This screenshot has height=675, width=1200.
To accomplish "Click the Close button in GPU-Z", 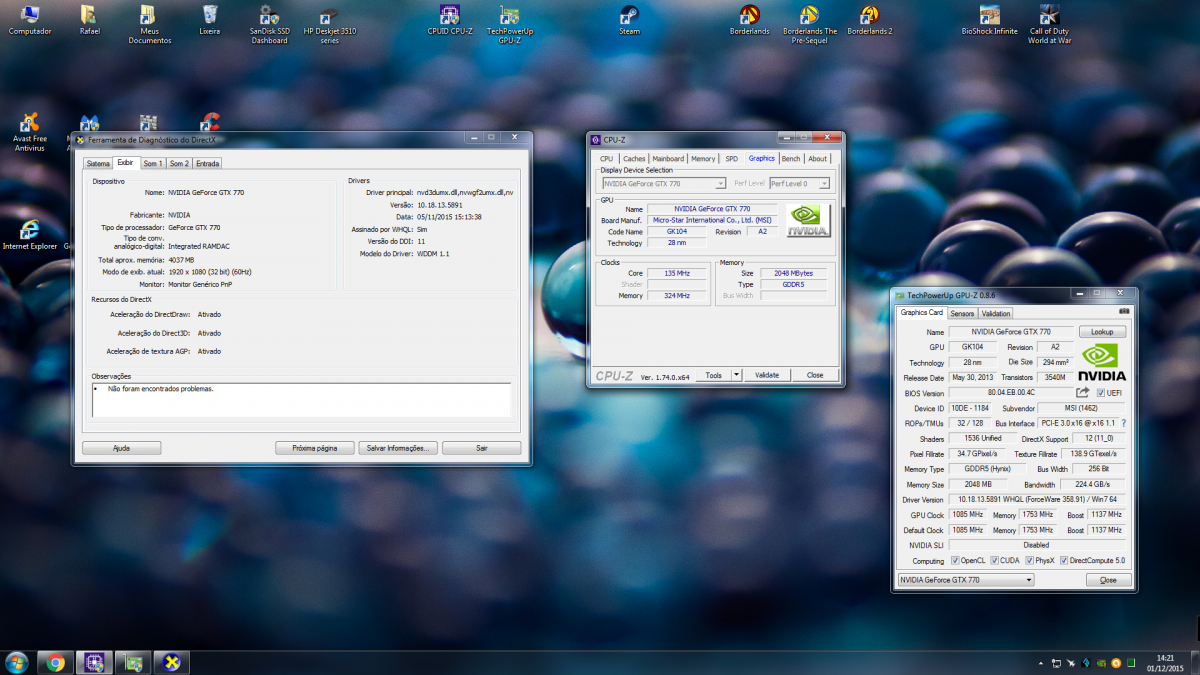I will click(1108, 580).
